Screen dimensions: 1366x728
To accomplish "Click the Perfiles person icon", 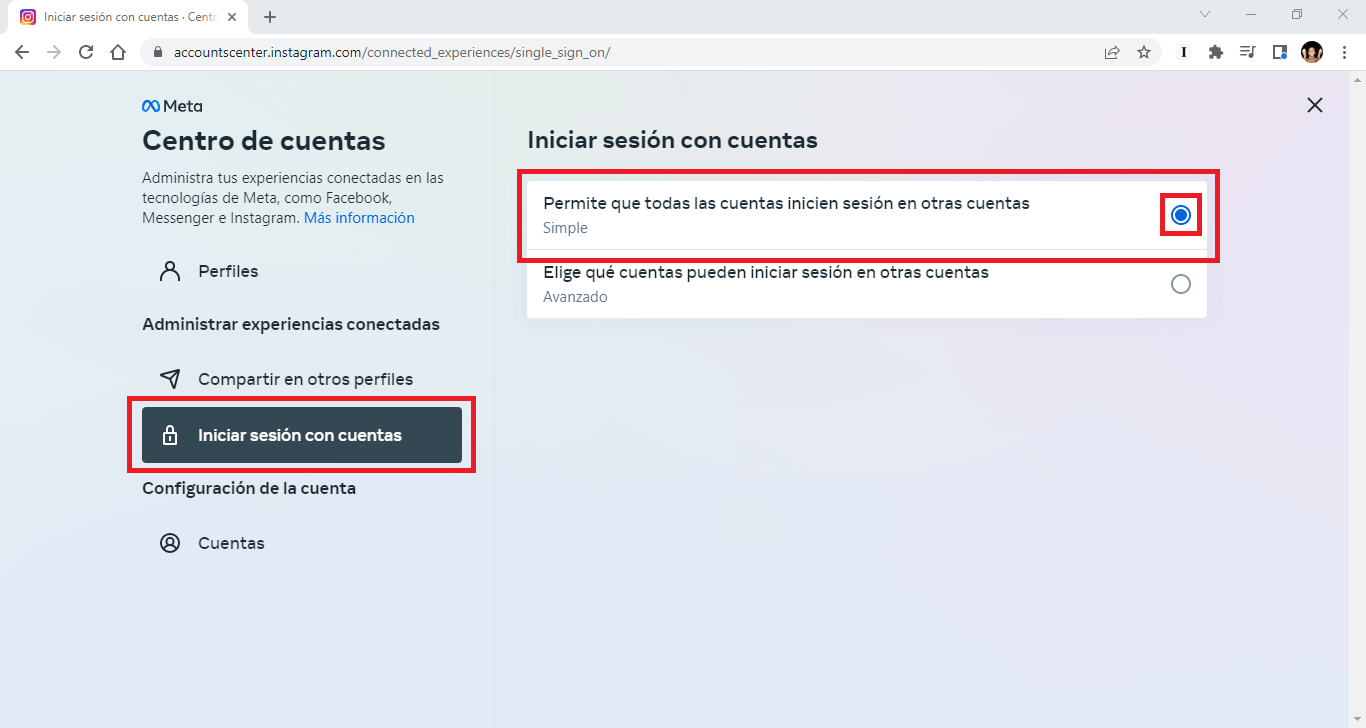I will pos(170,271).
